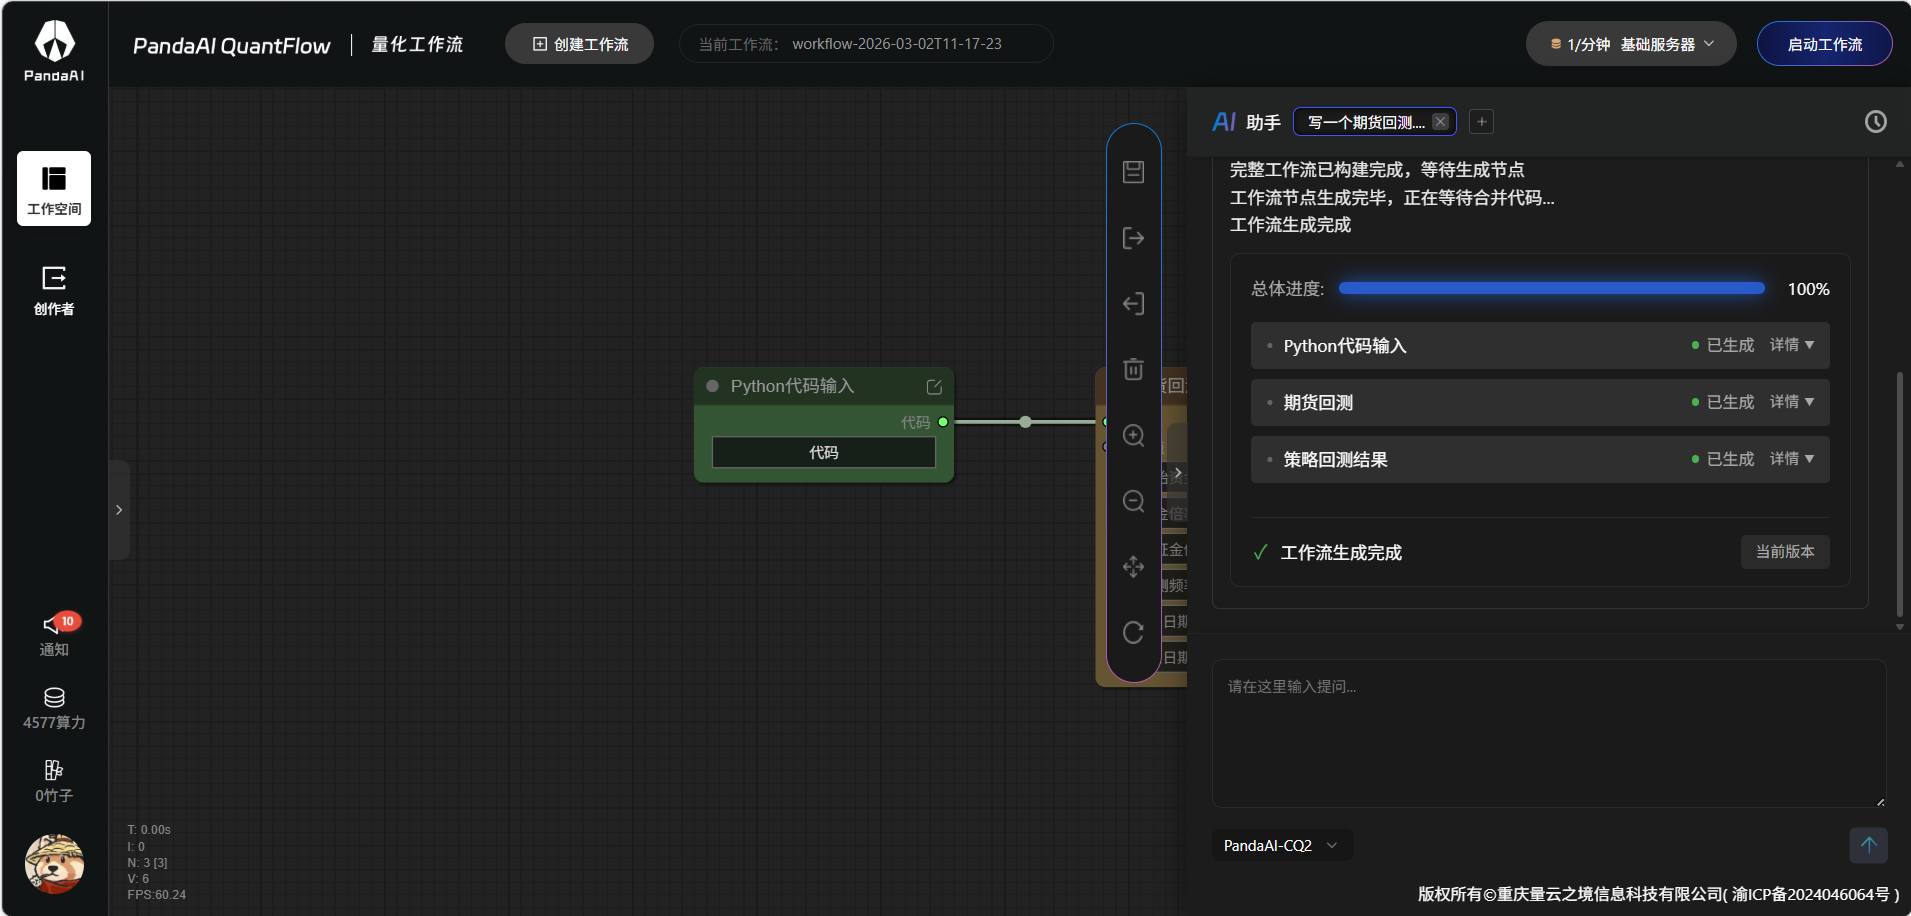Click the 量化工作流 header label
Viewport: 1911px width, 916px height.
click(417, 44)
